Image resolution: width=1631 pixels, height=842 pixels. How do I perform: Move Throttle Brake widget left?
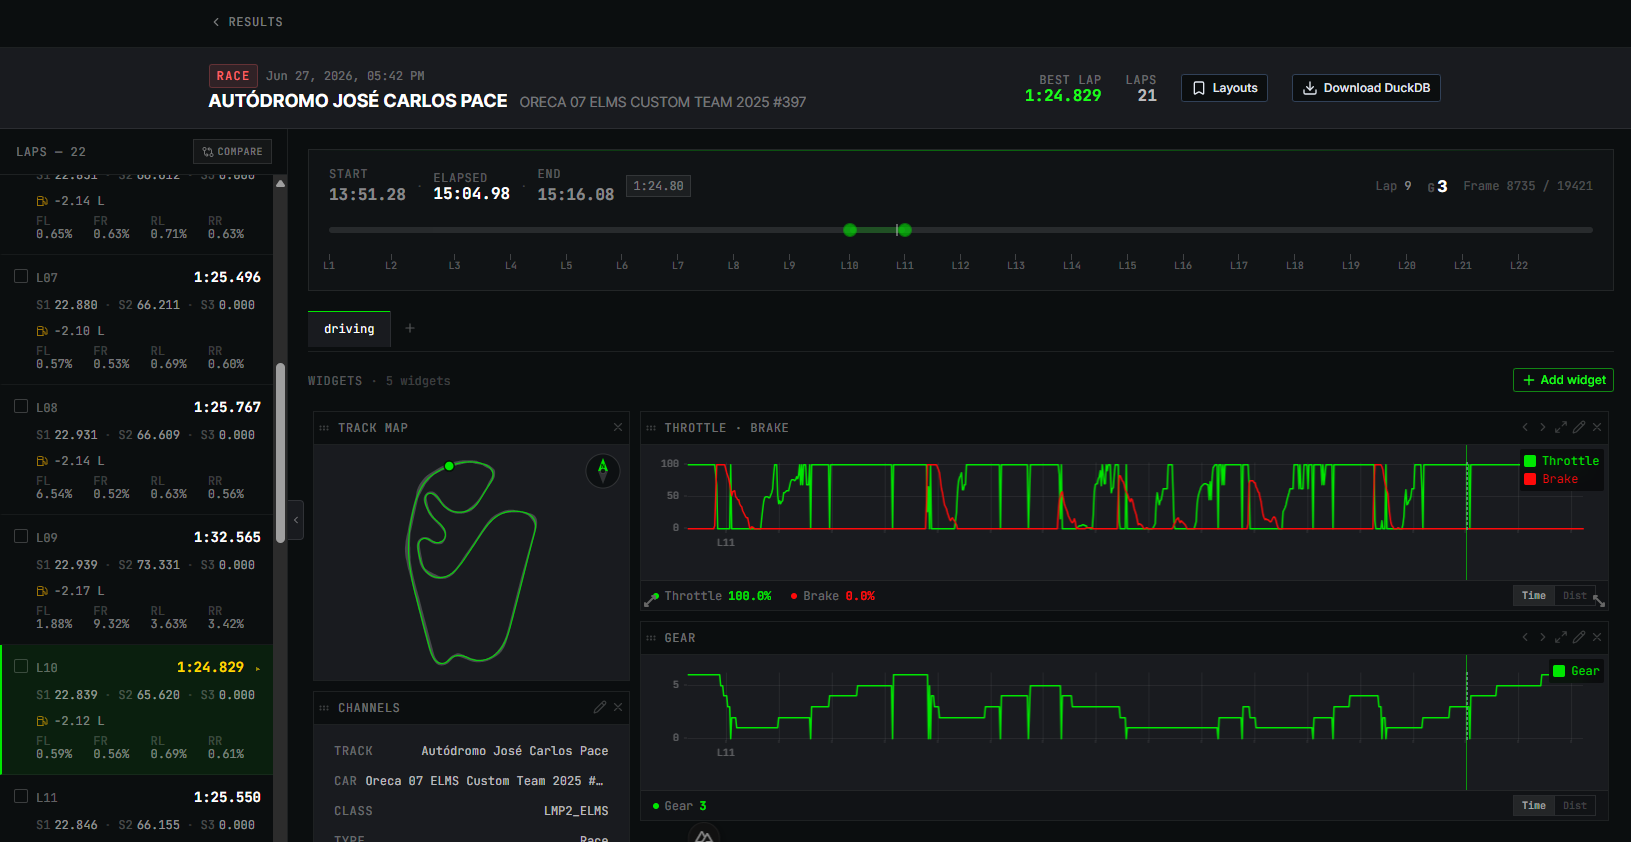(1525, 427)
